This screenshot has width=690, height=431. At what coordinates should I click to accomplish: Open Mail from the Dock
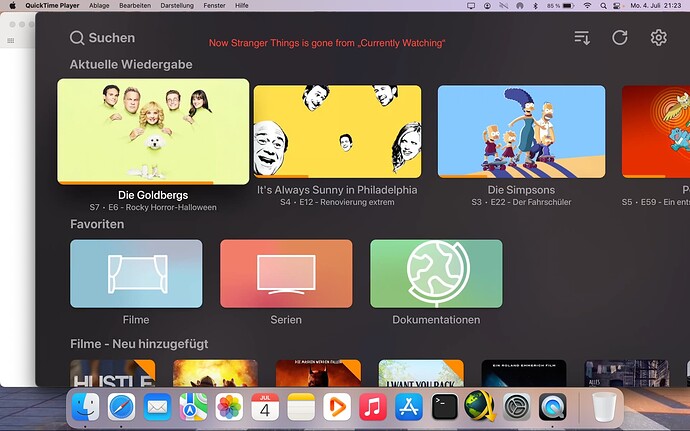pyautogui.click(x=158, y=407)
